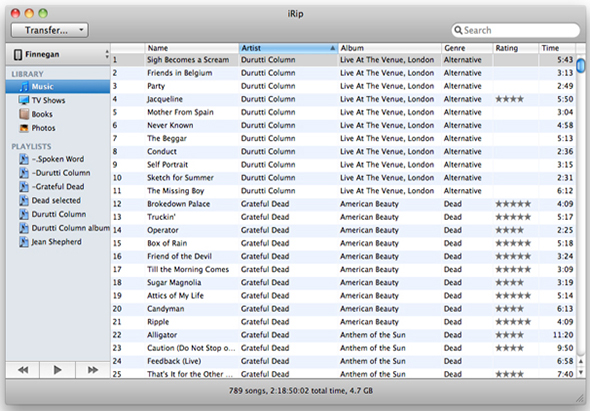Click the 11:20 time for Alligator
590x411 pixels.
[x=563, y=335]
